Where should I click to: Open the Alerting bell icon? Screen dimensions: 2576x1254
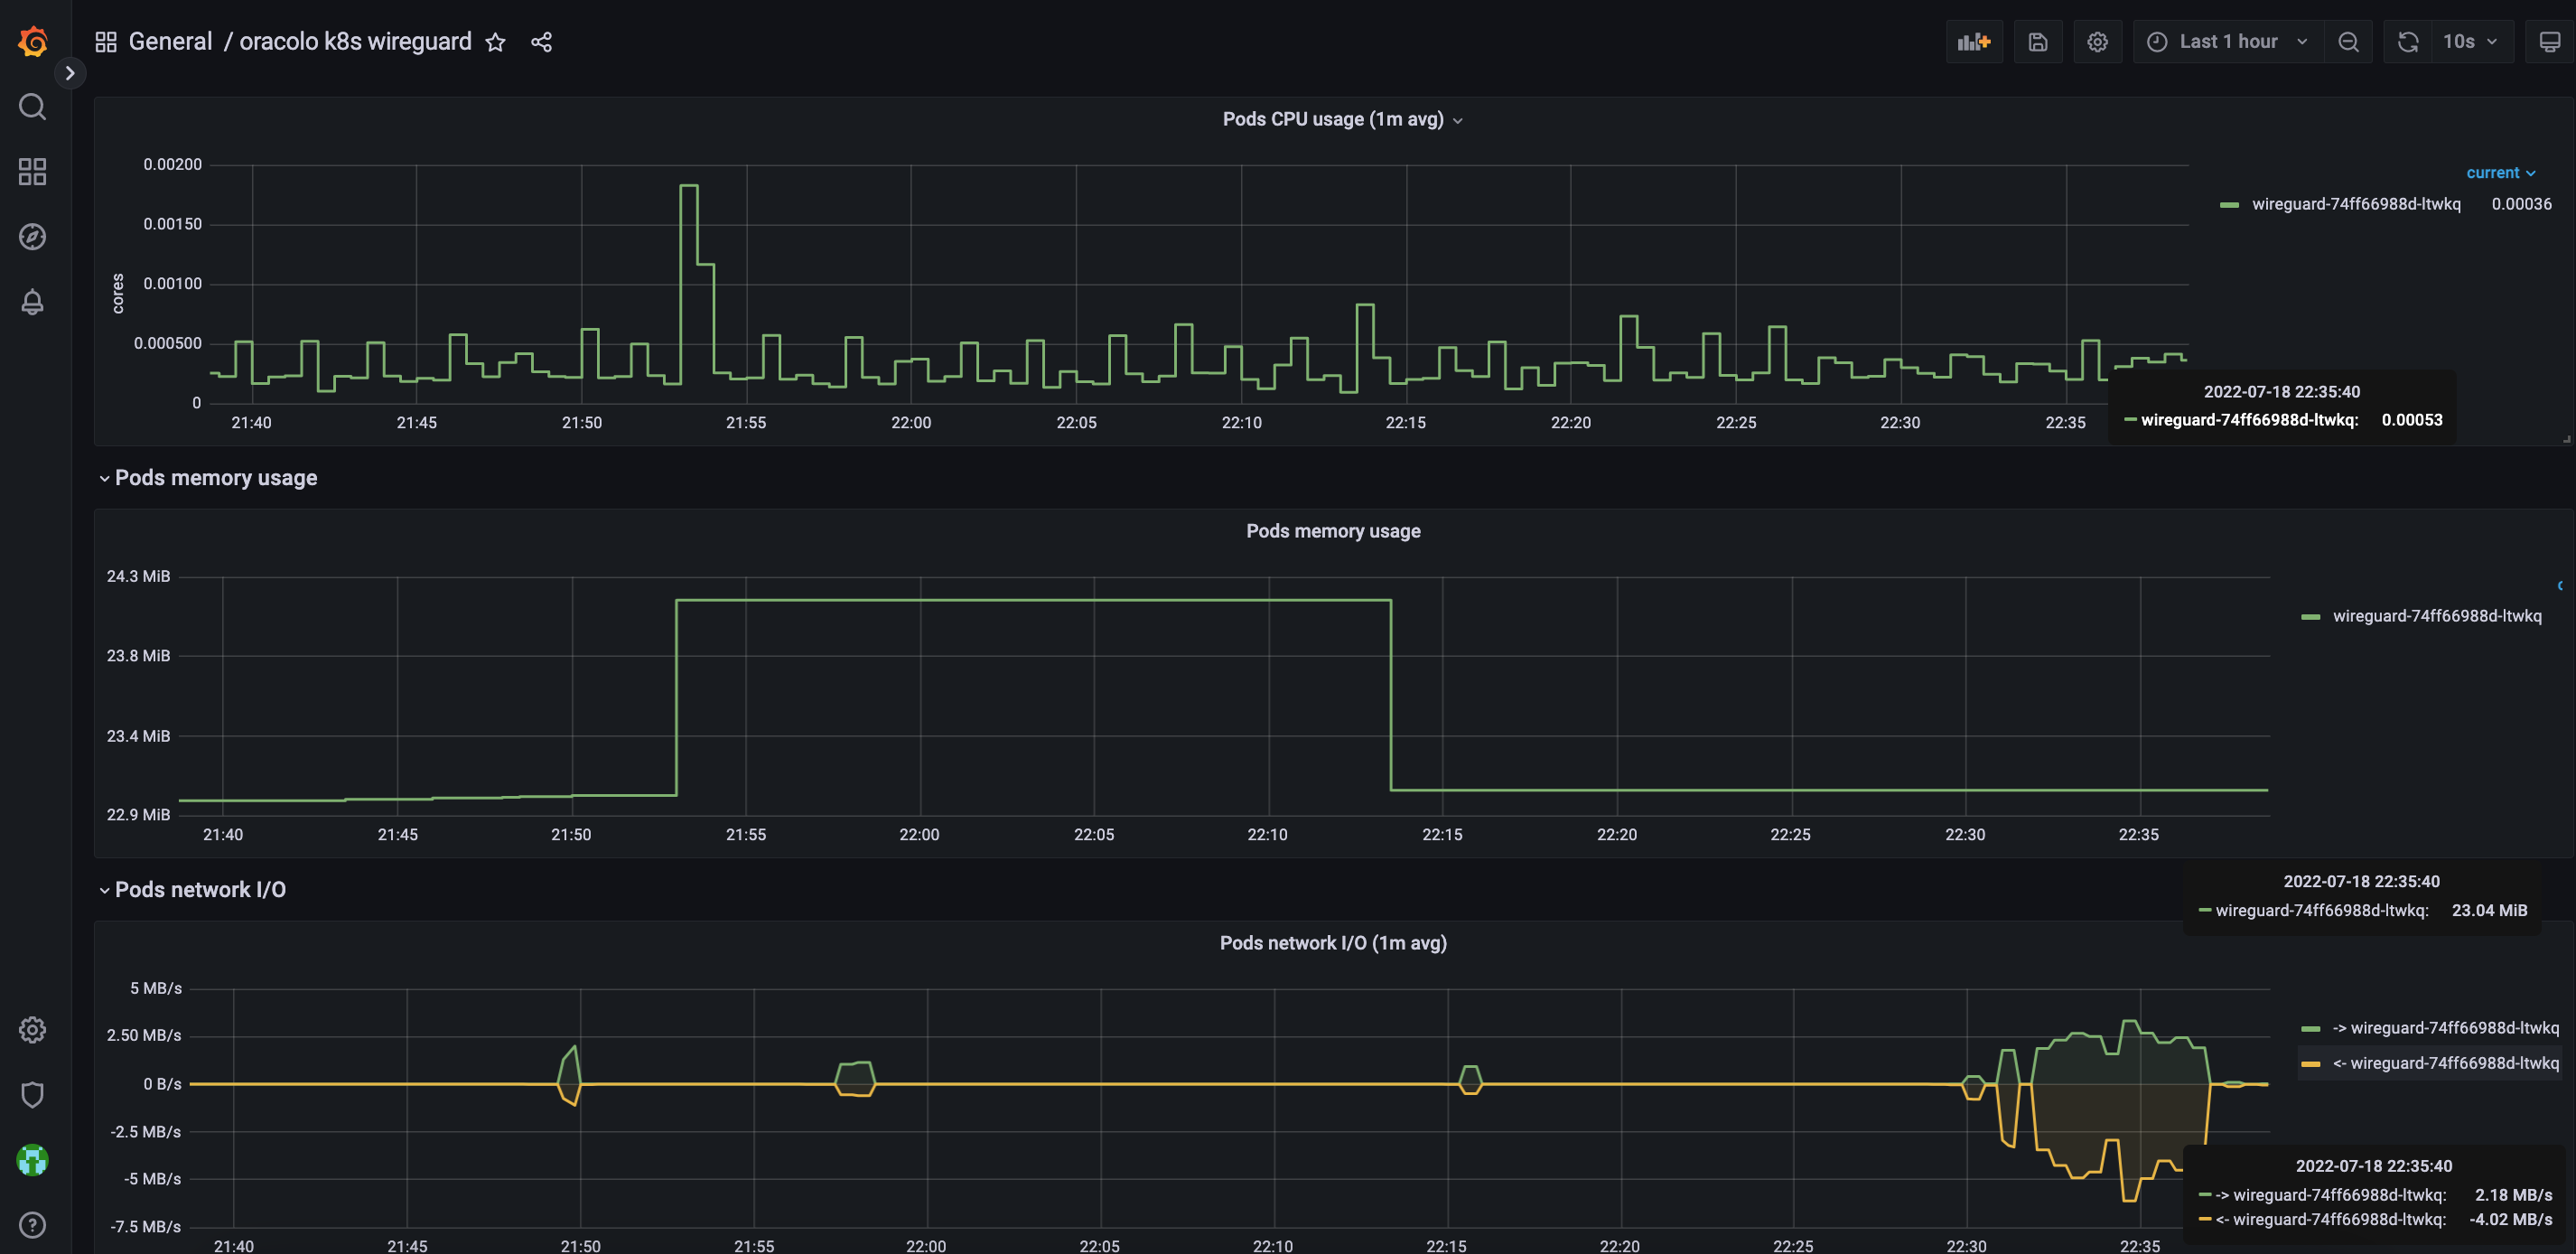click(x=31, y=301)
